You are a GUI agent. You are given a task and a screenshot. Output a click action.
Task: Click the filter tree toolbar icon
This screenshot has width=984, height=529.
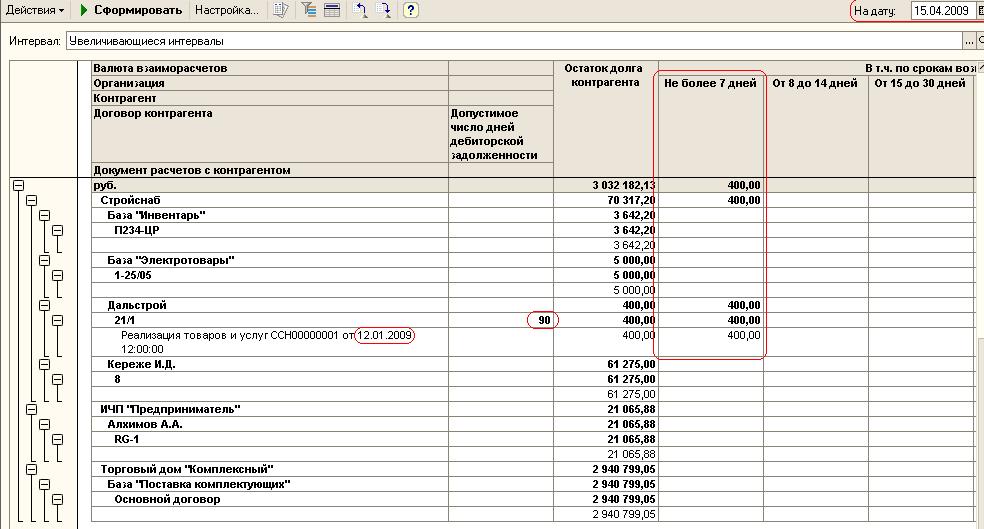[x=308, y=10]
